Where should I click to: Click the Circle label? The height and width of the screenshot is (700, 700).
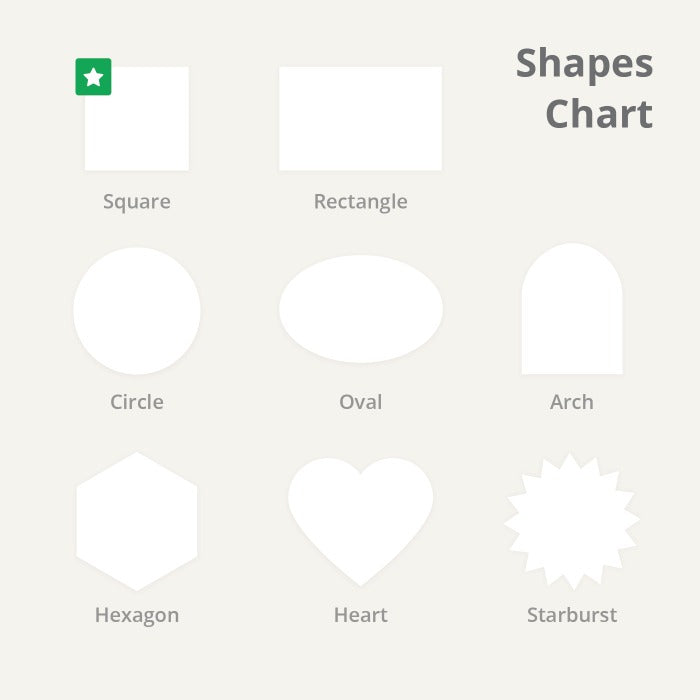(137, 402)
